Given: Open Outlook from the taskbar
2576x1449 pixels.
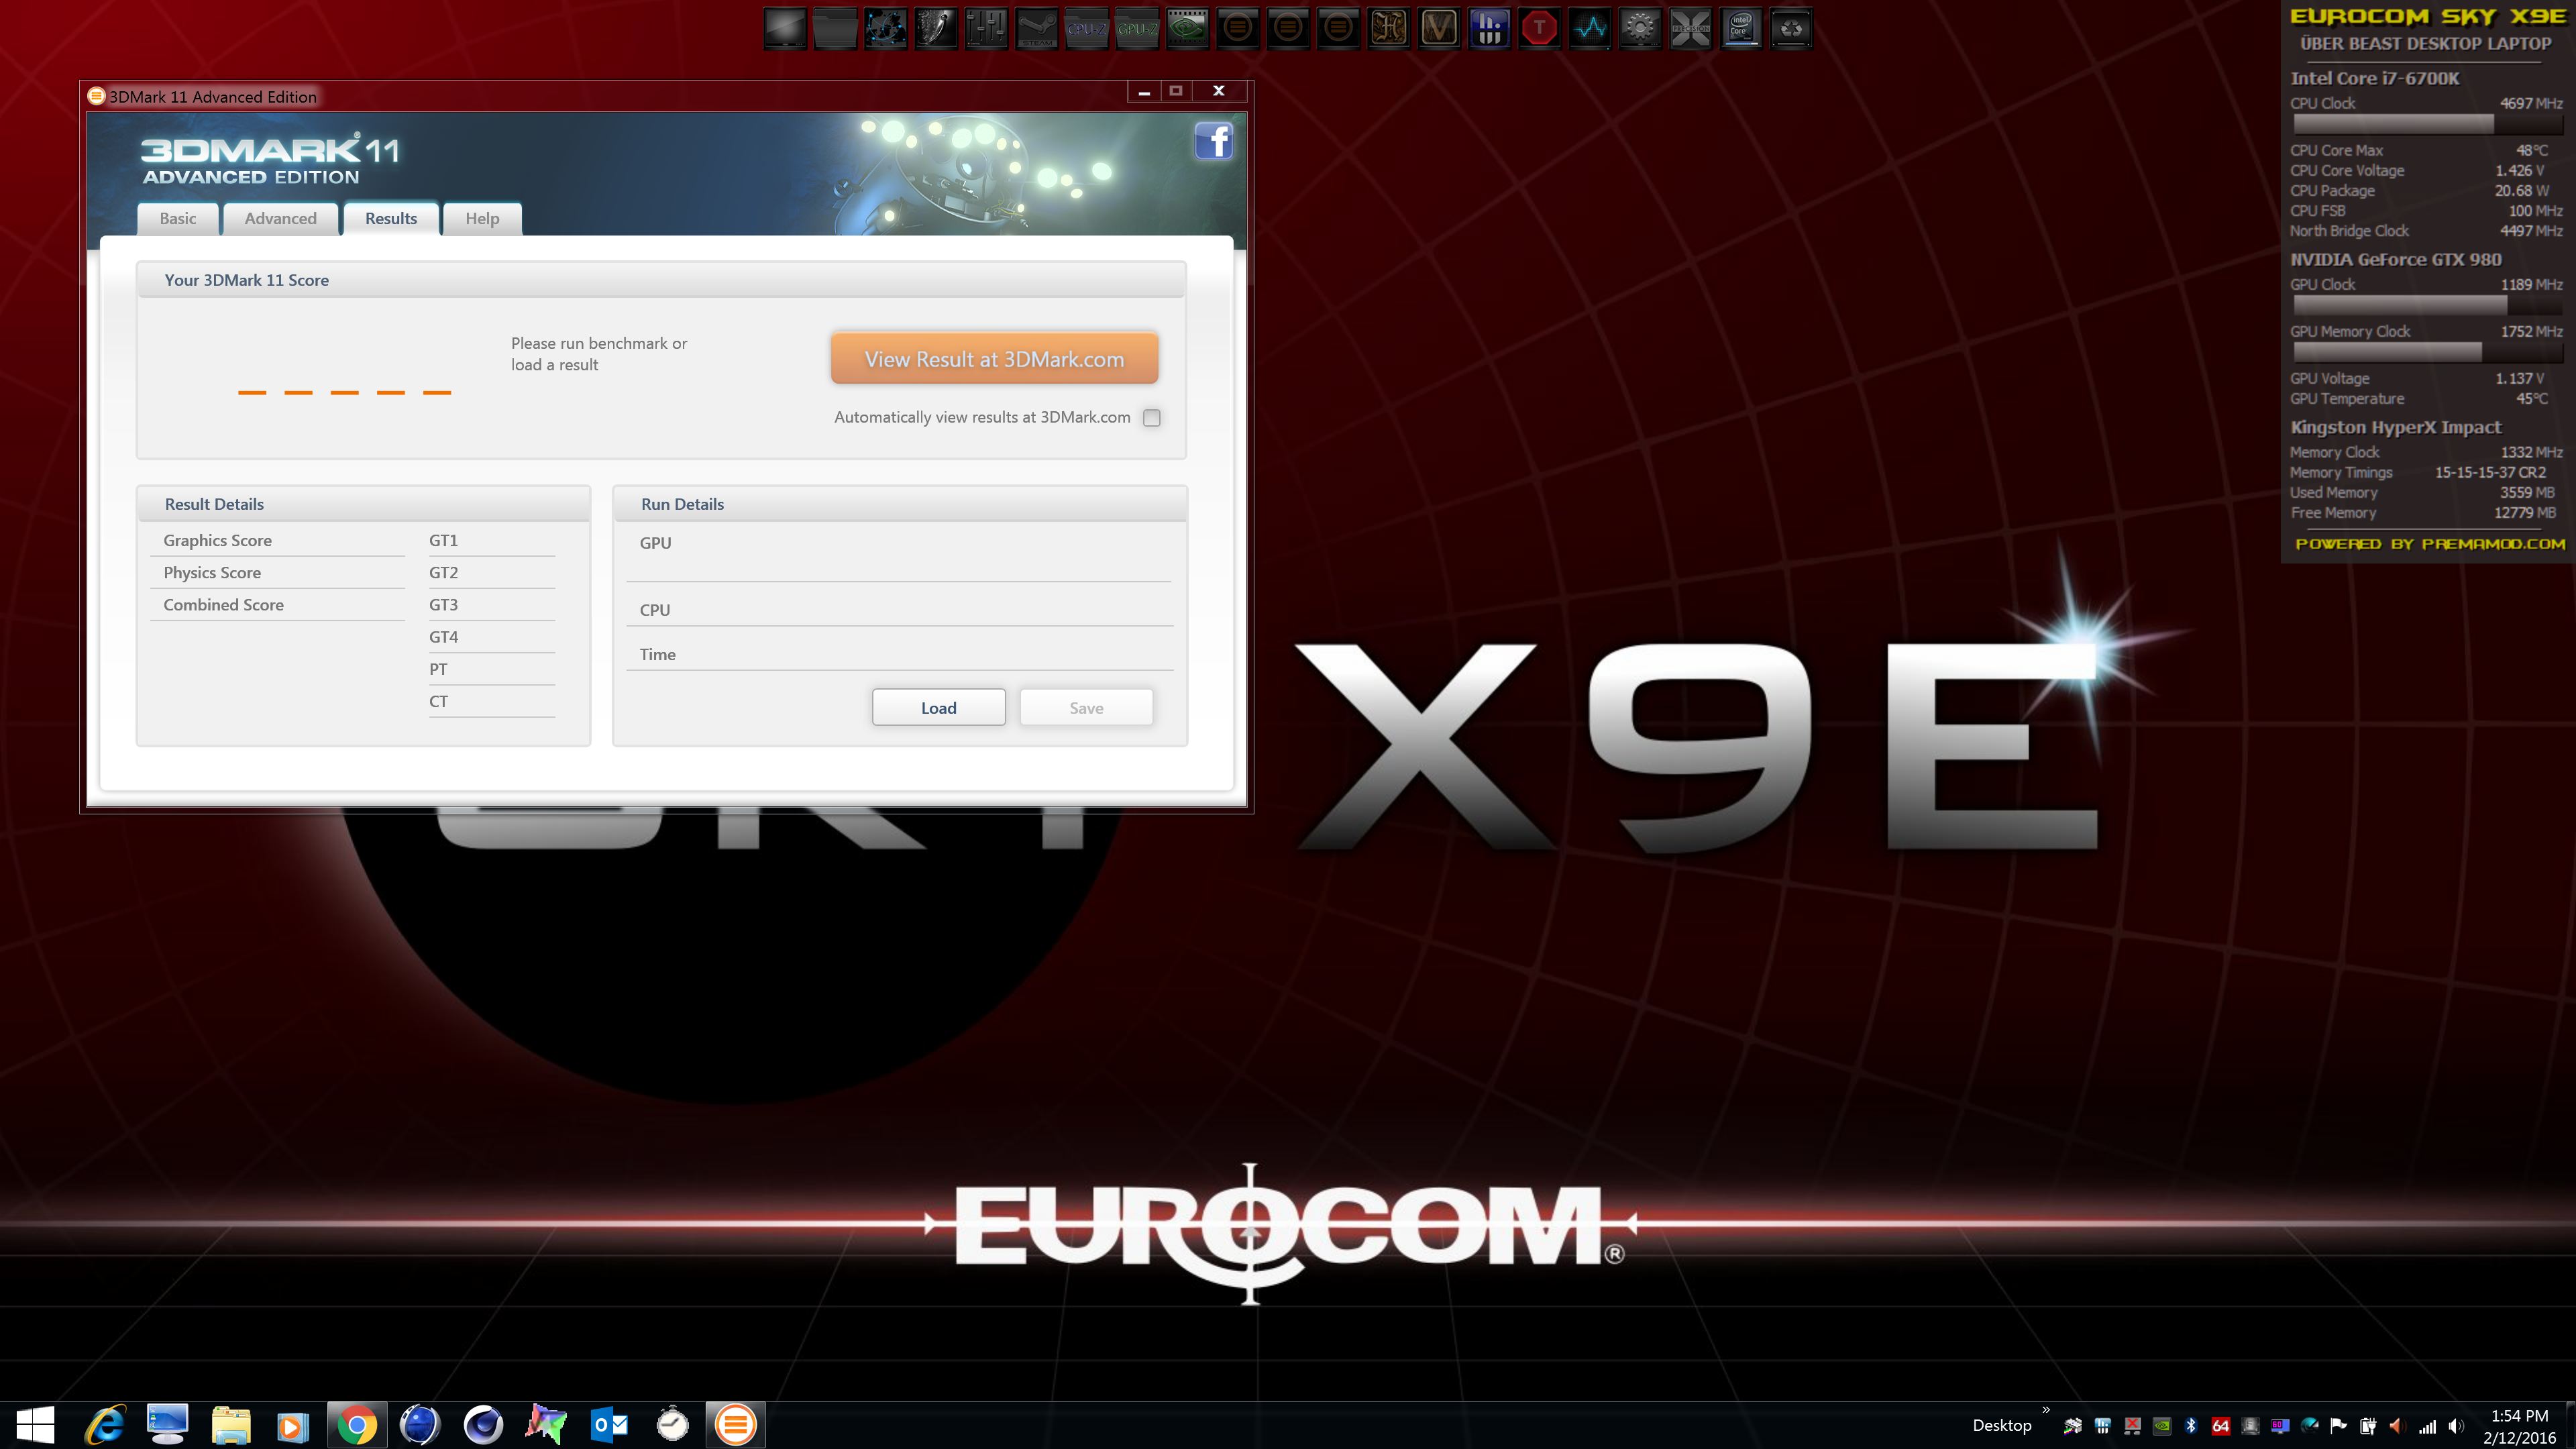Looking at the screenshot, I should (610, 1424).
